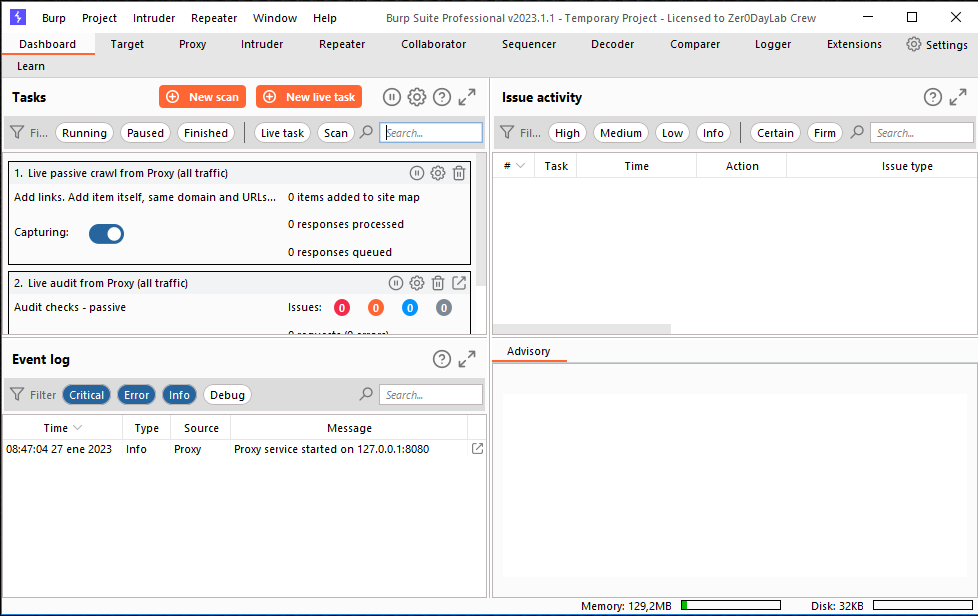Delete the Live passive crawl task
978x616 pixels.
(459, 173)
